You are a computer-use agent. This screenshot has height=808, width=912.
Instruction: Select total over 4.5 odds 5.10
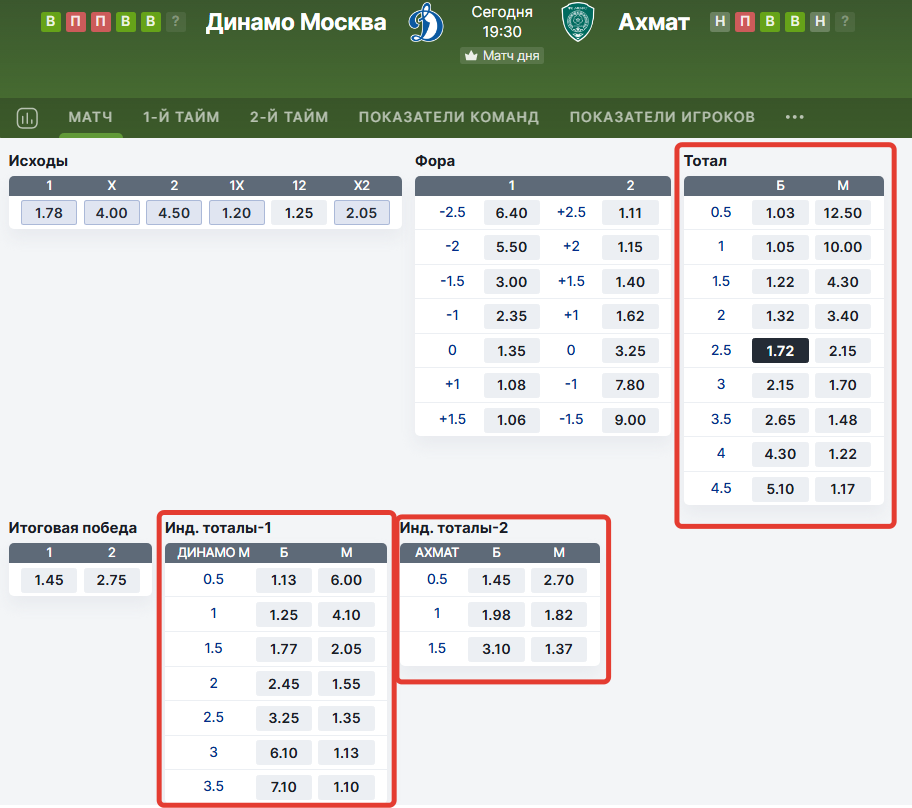(780, 489)
